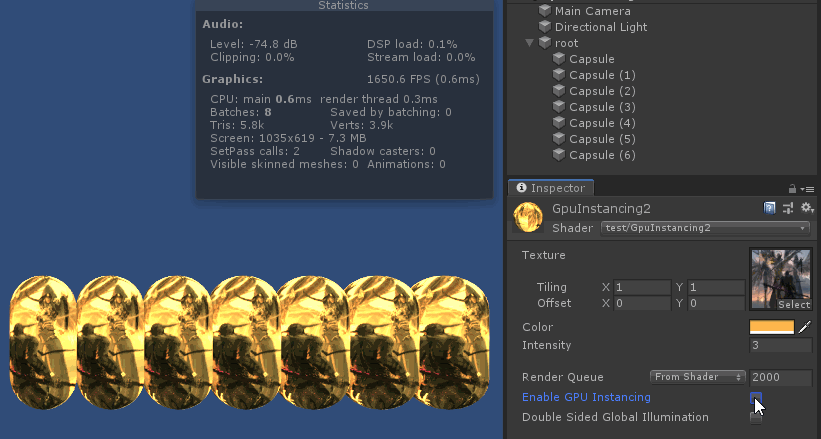Click the Saved by batching: 0 text
The height and width of the screenshot is (439, 821).
pyautogui.click(x=391, y=112)
